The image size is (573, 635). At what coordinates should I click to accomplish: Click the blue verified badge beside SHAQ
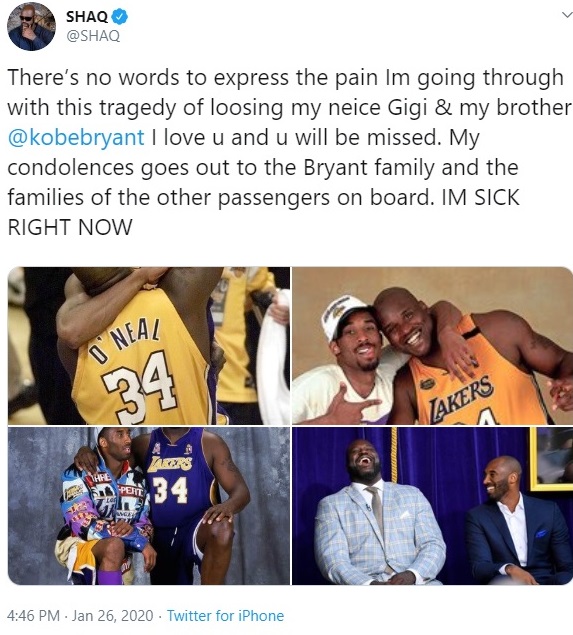tap(119, 16)
